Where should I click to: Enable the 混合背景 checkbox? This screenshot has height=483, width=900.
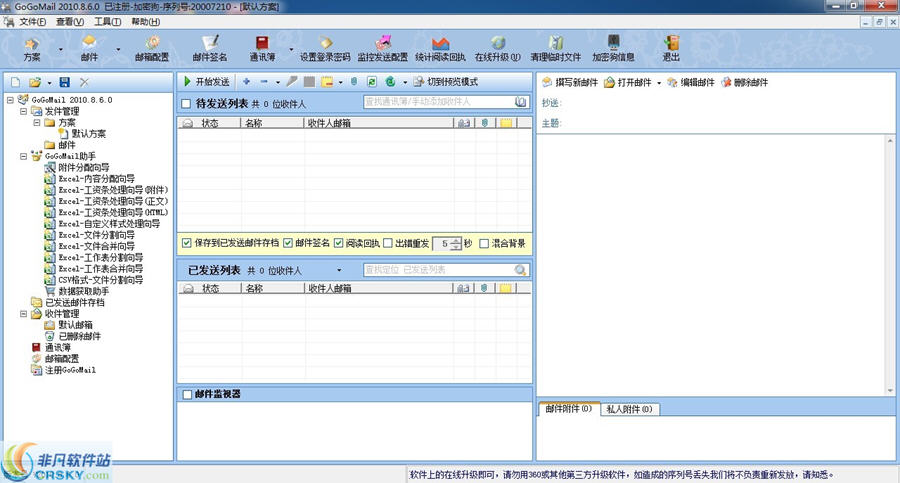[484, 243]
